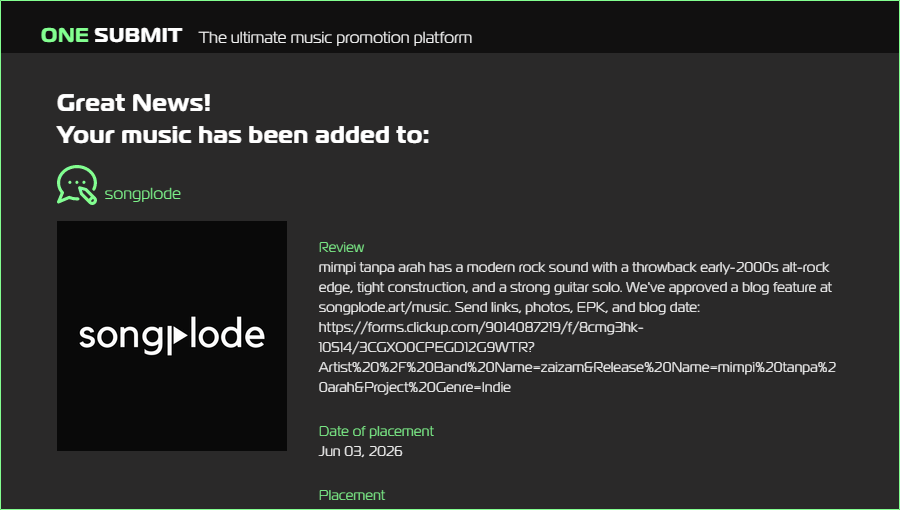The height and width of the screenshot is (510, 900).
Task: Click the play triangle in songplode logo
Action: tap(180, 337)
